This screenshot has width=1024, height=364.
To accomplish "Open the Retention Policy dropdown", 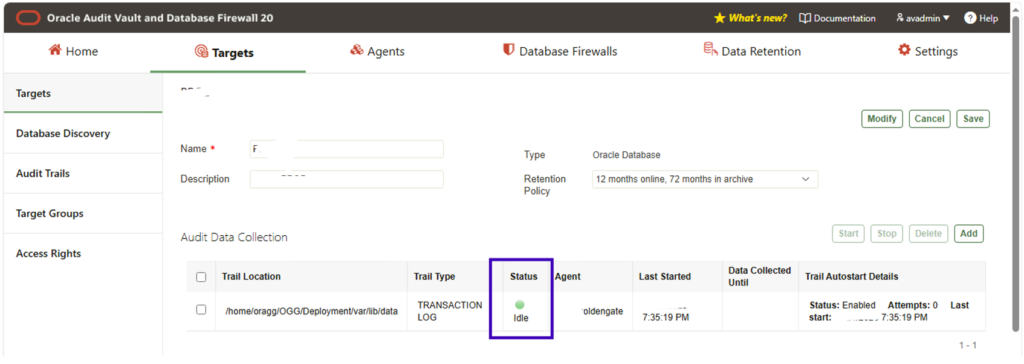I will point(705,179).
